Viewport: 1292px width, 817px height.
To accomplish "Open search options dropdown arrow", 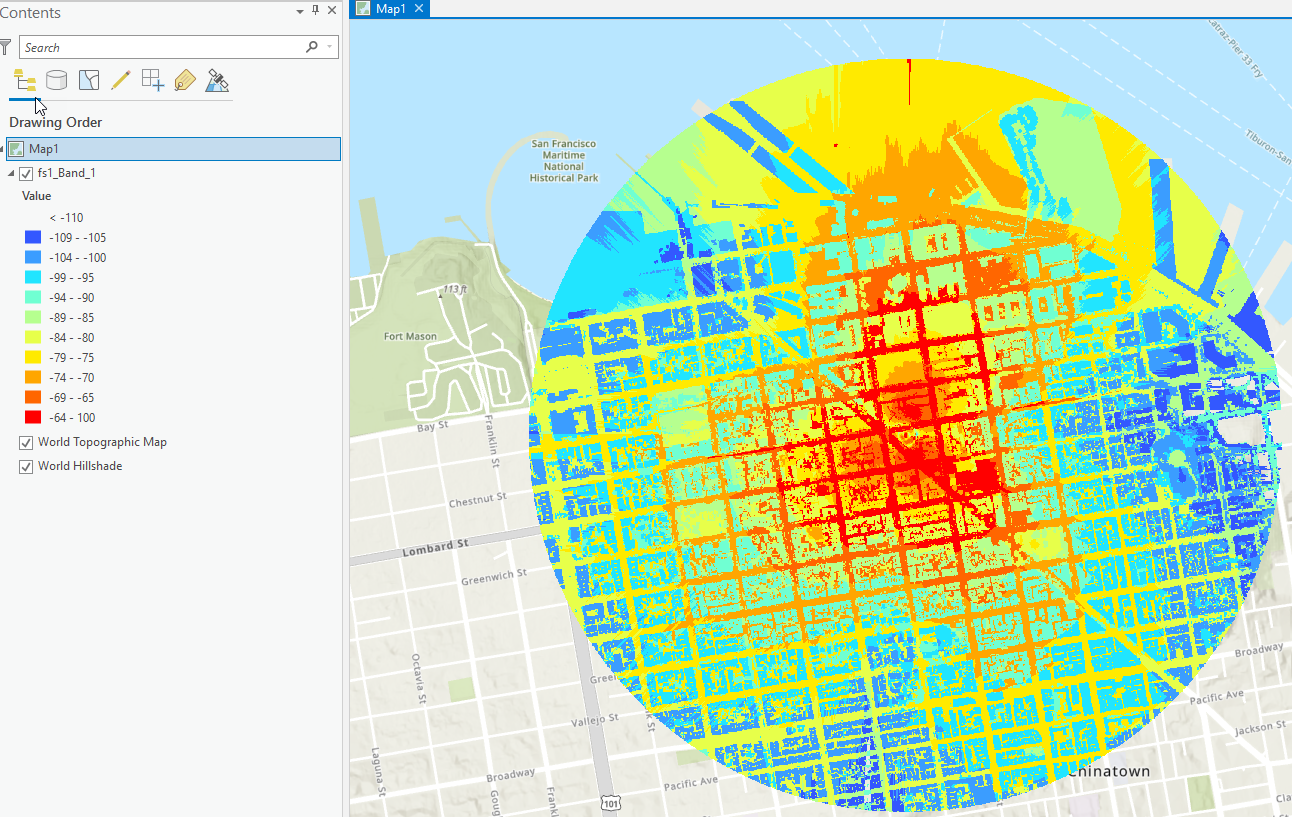I will pos(329,47).
